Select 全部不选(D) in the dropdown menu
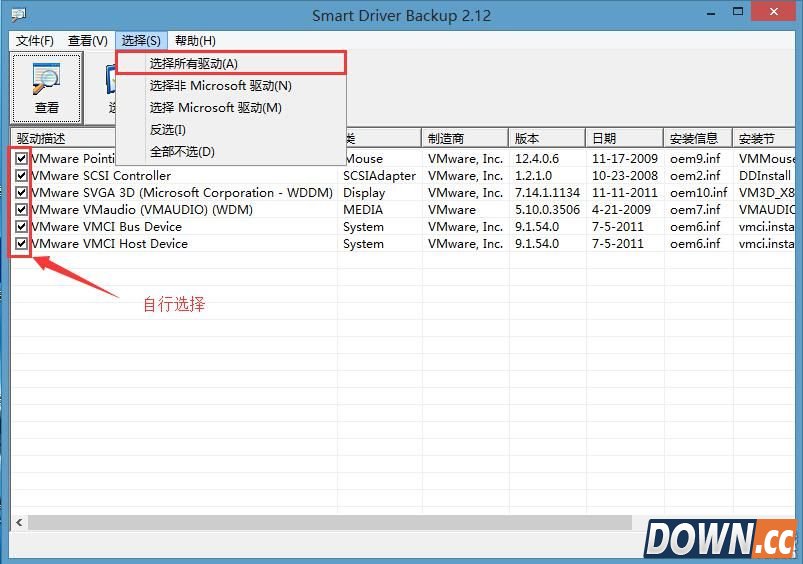The width and height of the screenshot is (803, 564). coord(182,152)
